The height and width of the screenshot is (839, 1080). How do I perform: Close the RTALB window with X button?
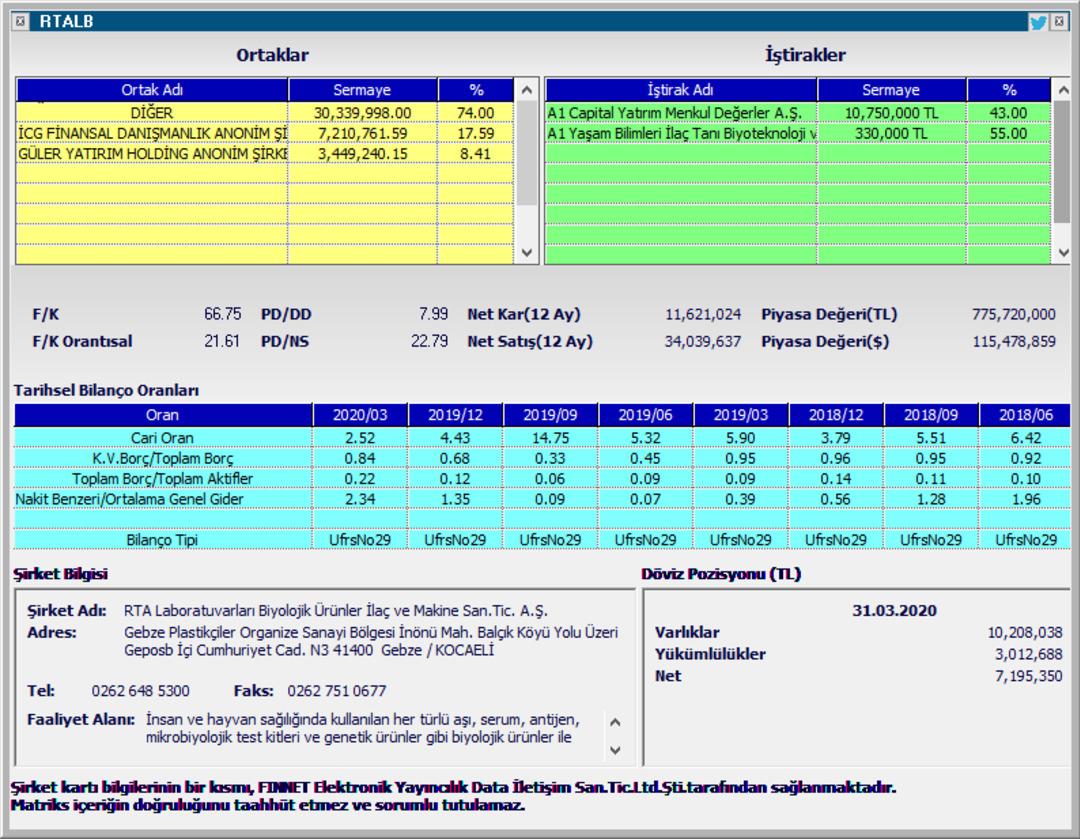[x=1059, y=22]
